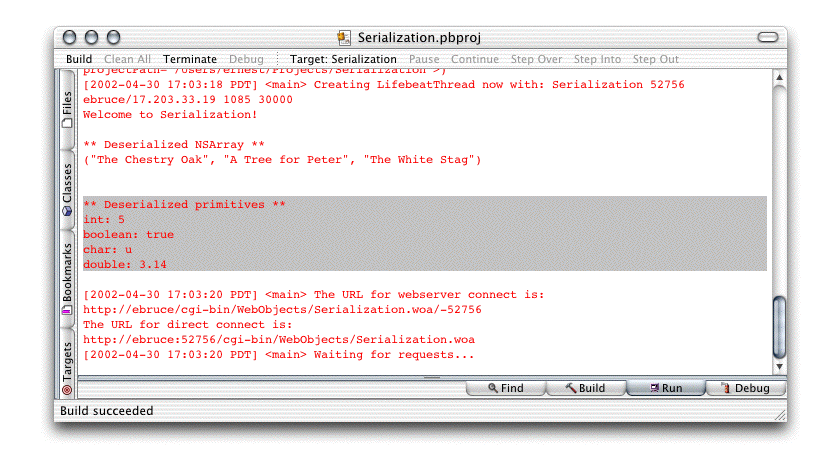Click the '** Deserialized NSArray **' line
This screenshot has width=837, height=465.
tap(173, 144)
